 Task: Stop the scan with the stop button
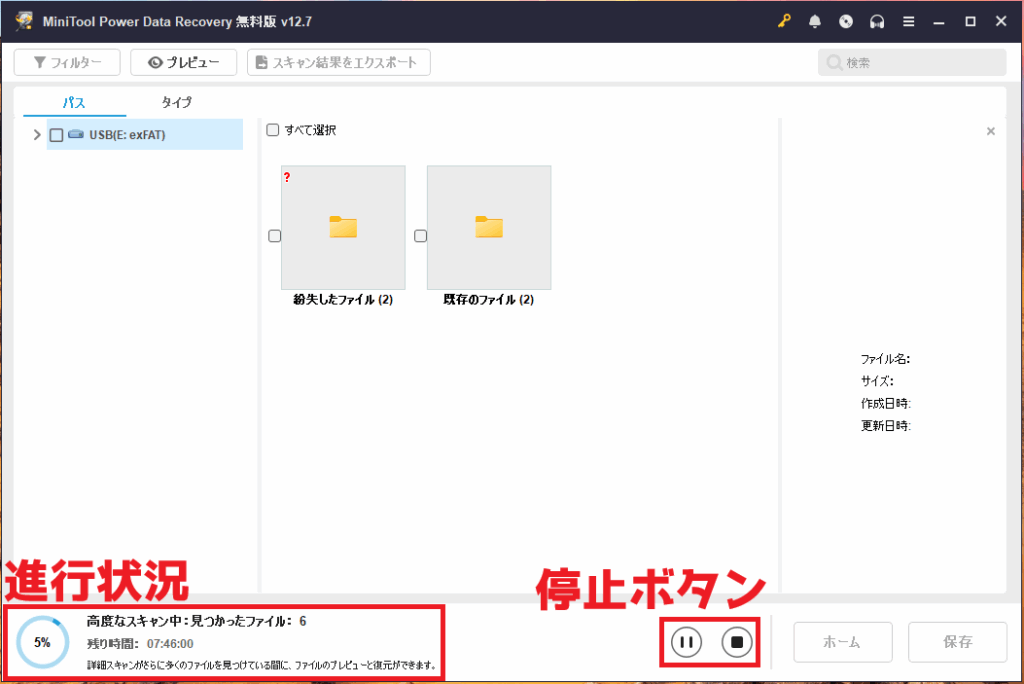pos(736,642)
